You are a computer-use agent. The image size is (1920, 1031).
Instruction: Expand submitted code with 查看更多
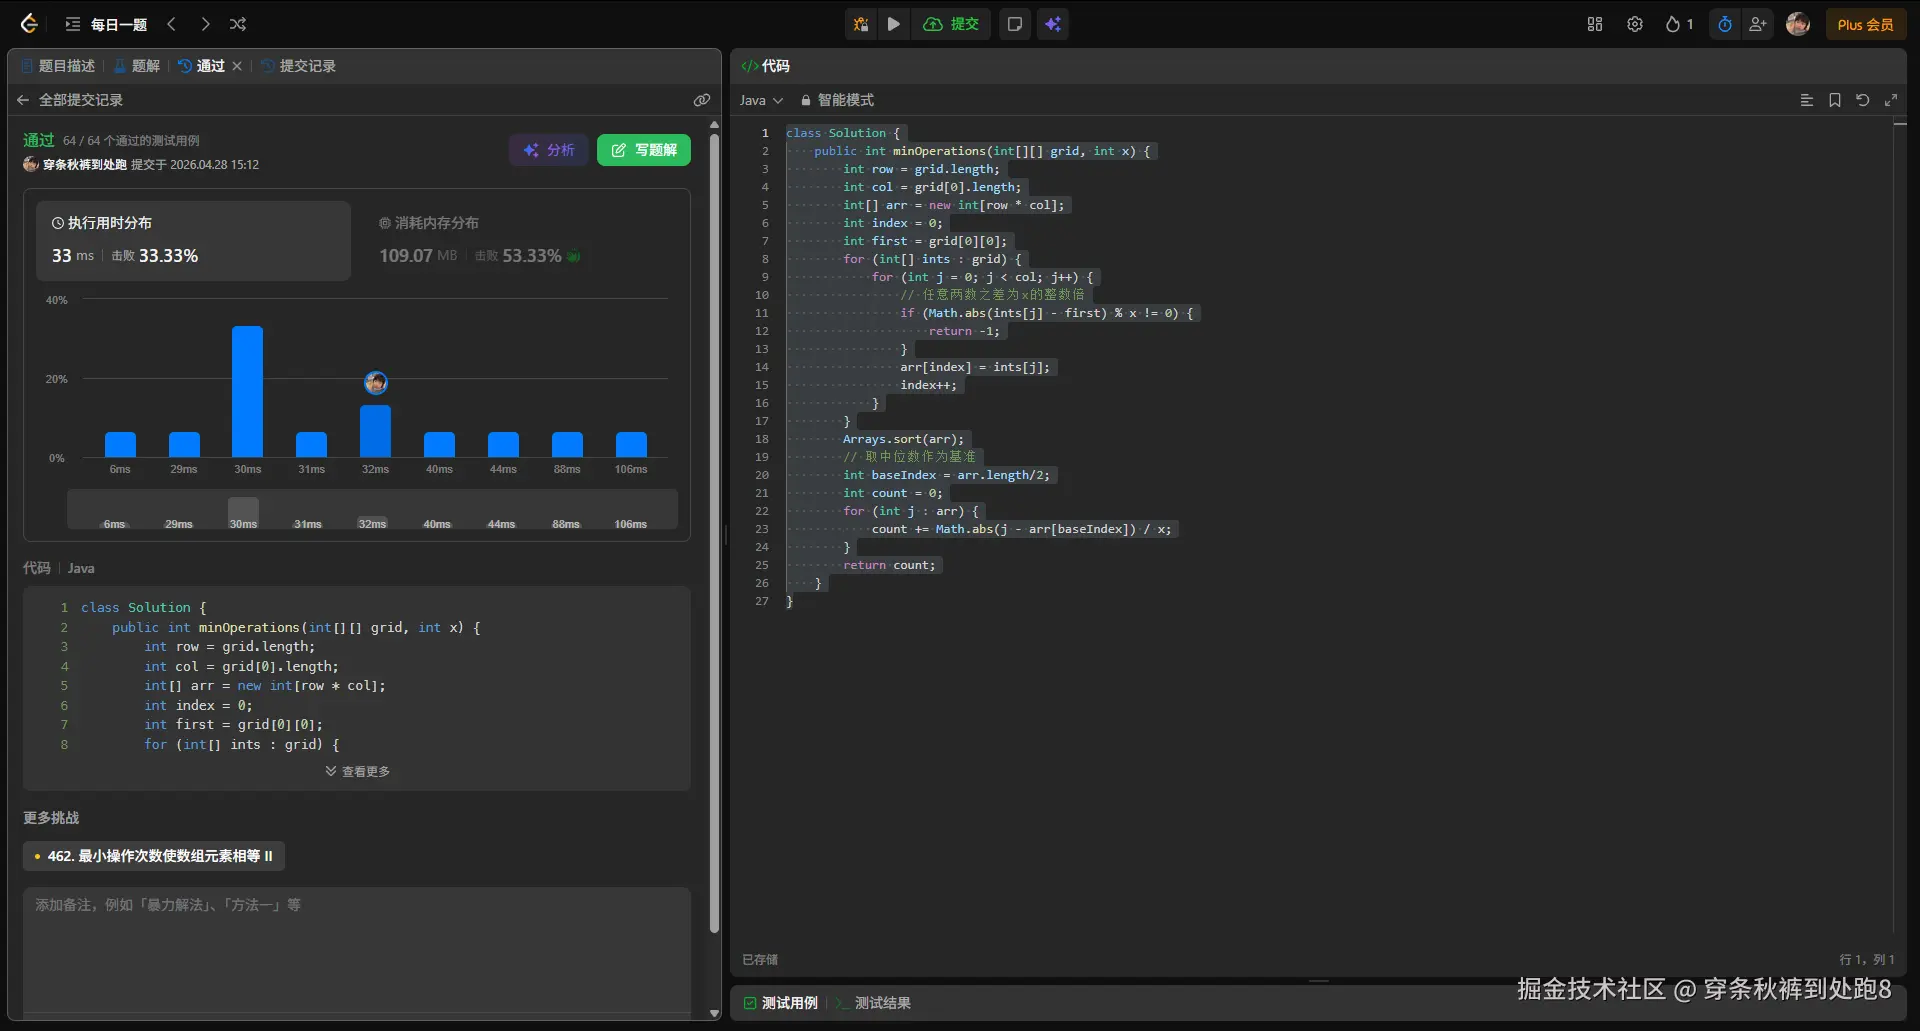[x=358, y=772]
